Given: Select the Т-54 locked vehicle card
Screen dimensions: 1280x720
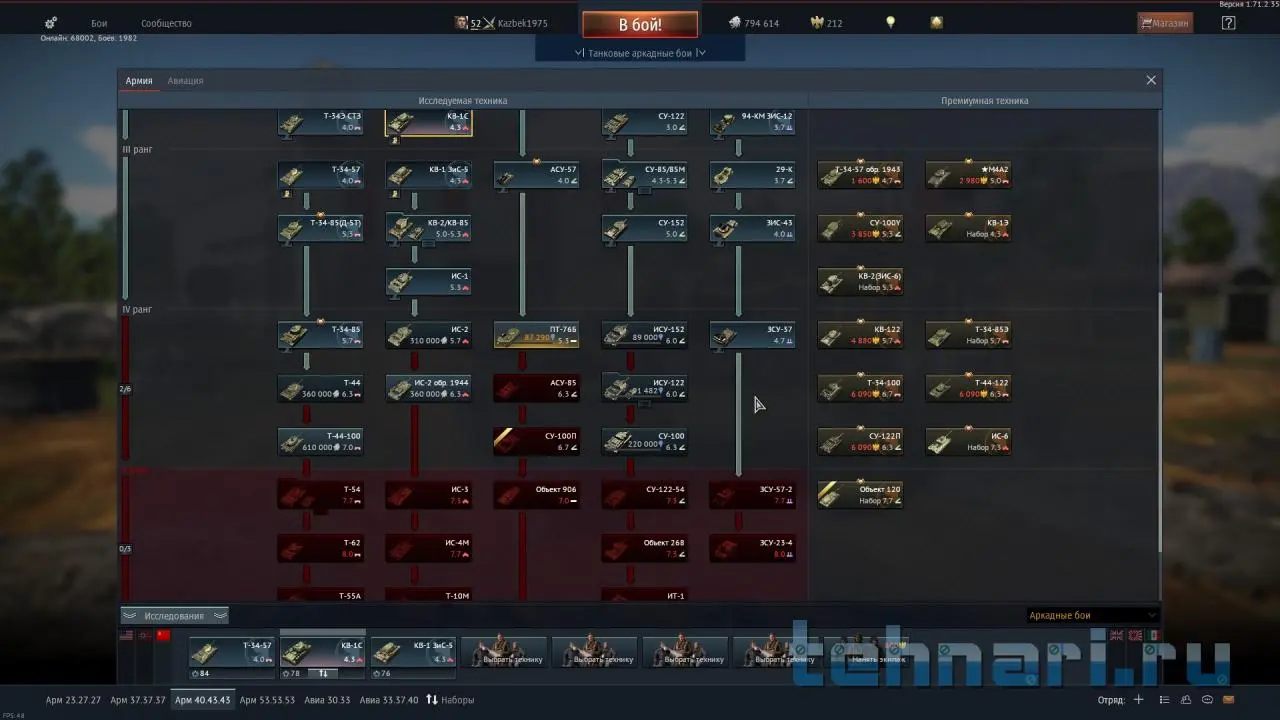Looking at the screenshot, I should coord(320,494).
